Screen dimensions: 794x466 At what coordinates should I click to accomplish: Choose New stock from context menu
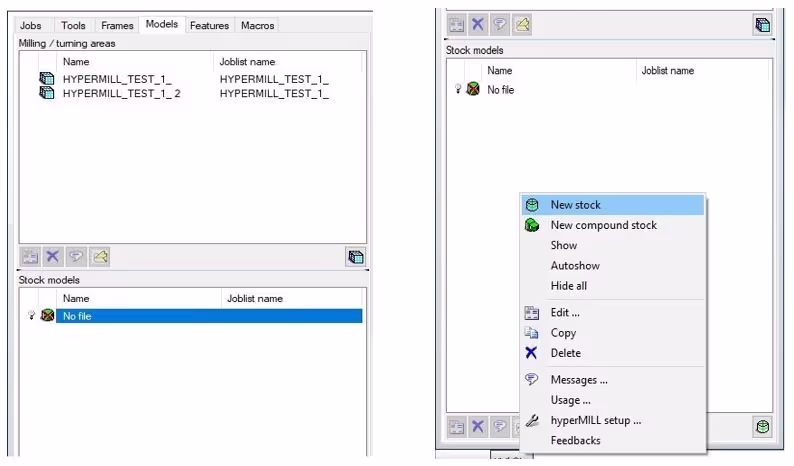[613, 205]
